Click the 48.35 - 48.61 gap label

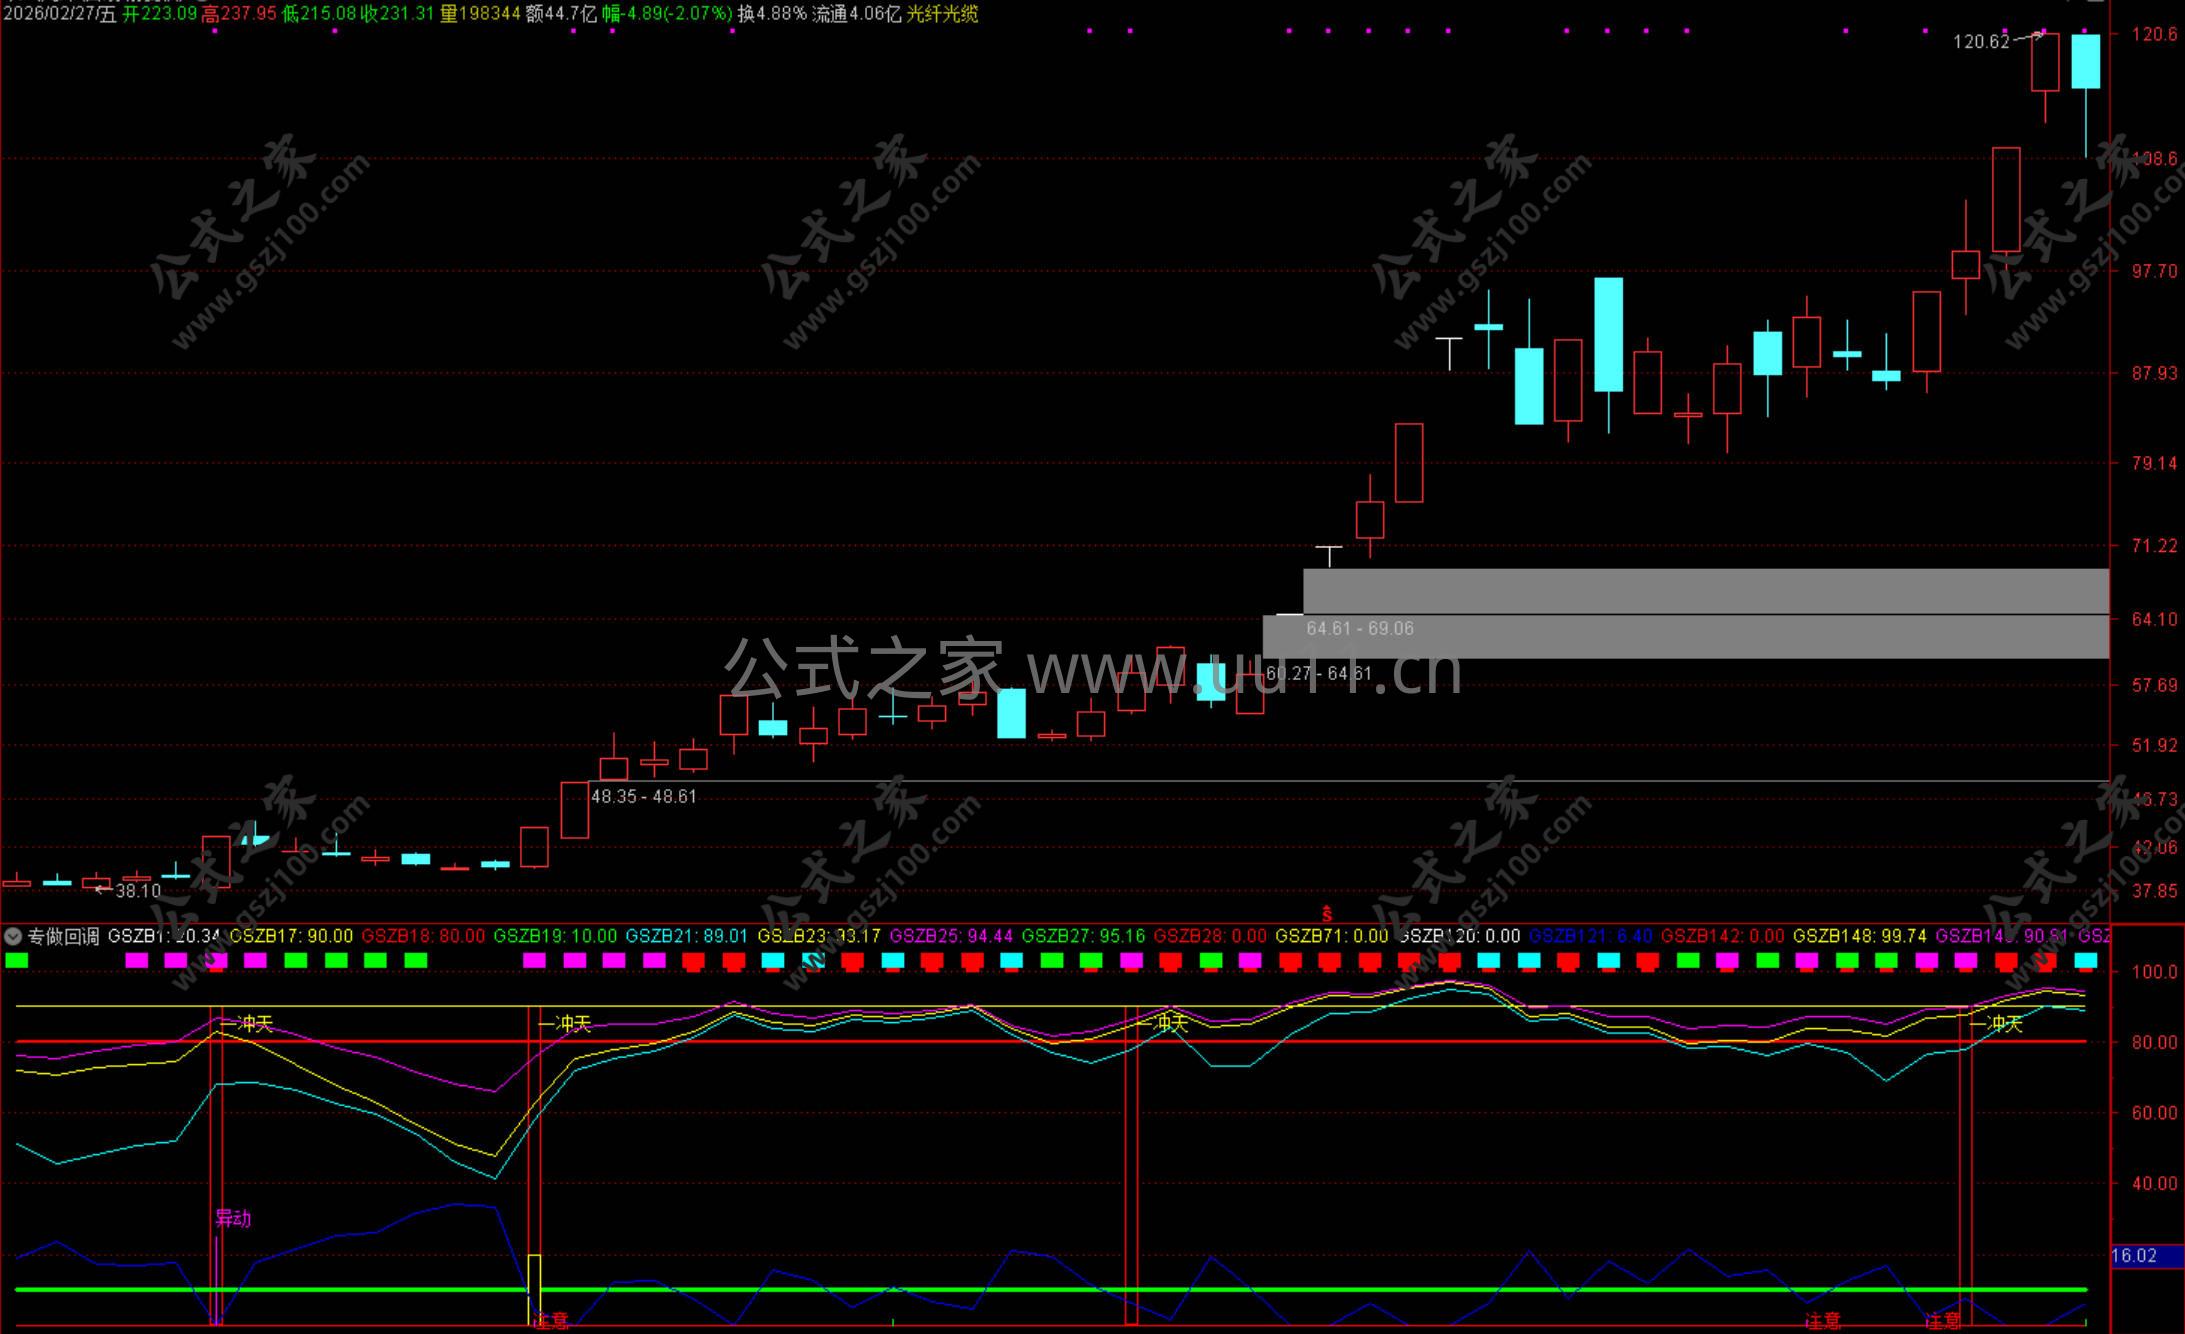click(644, 796)
